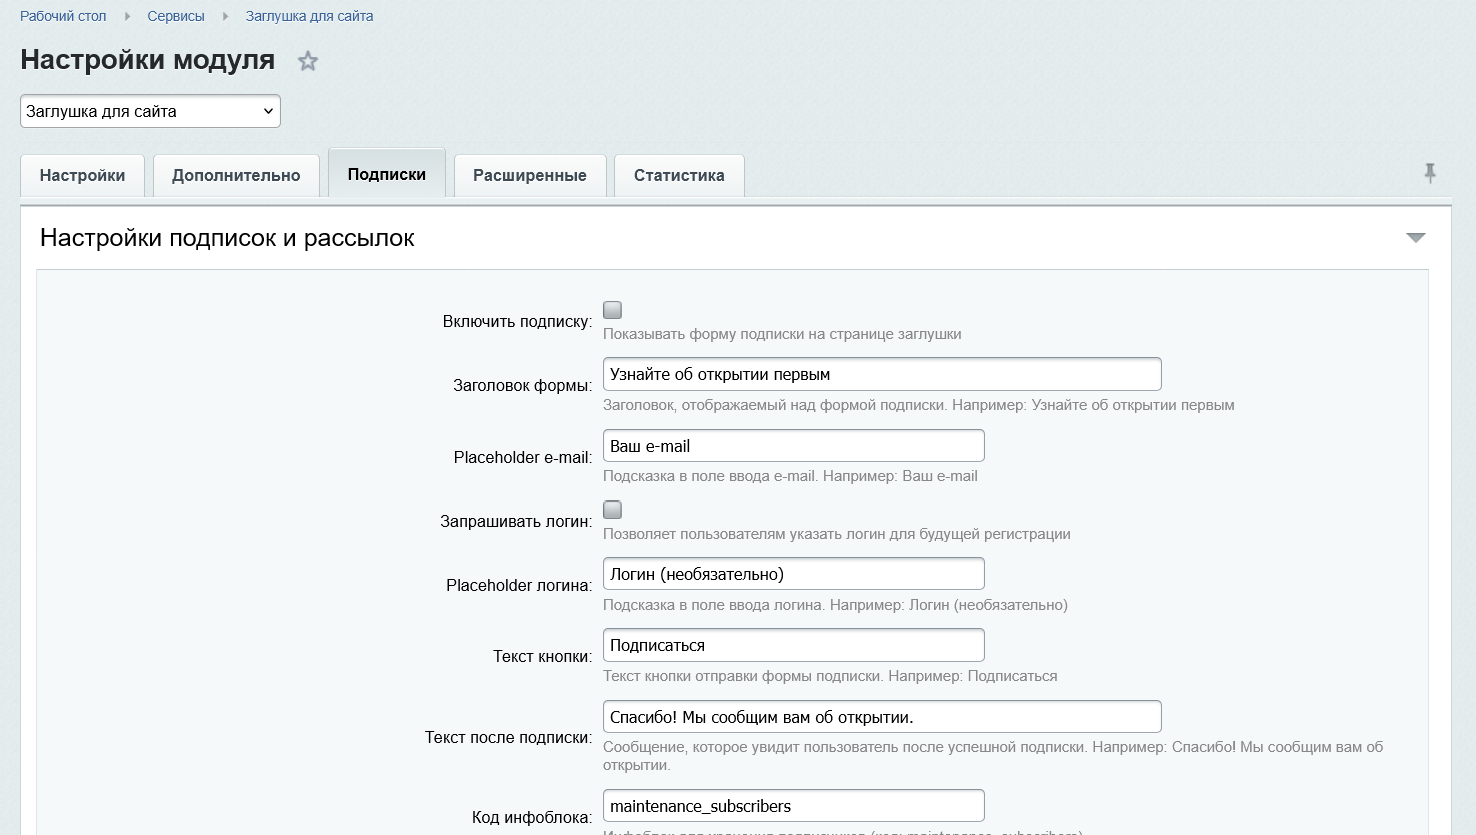Switch to the Настройки tab

[83, 176]
